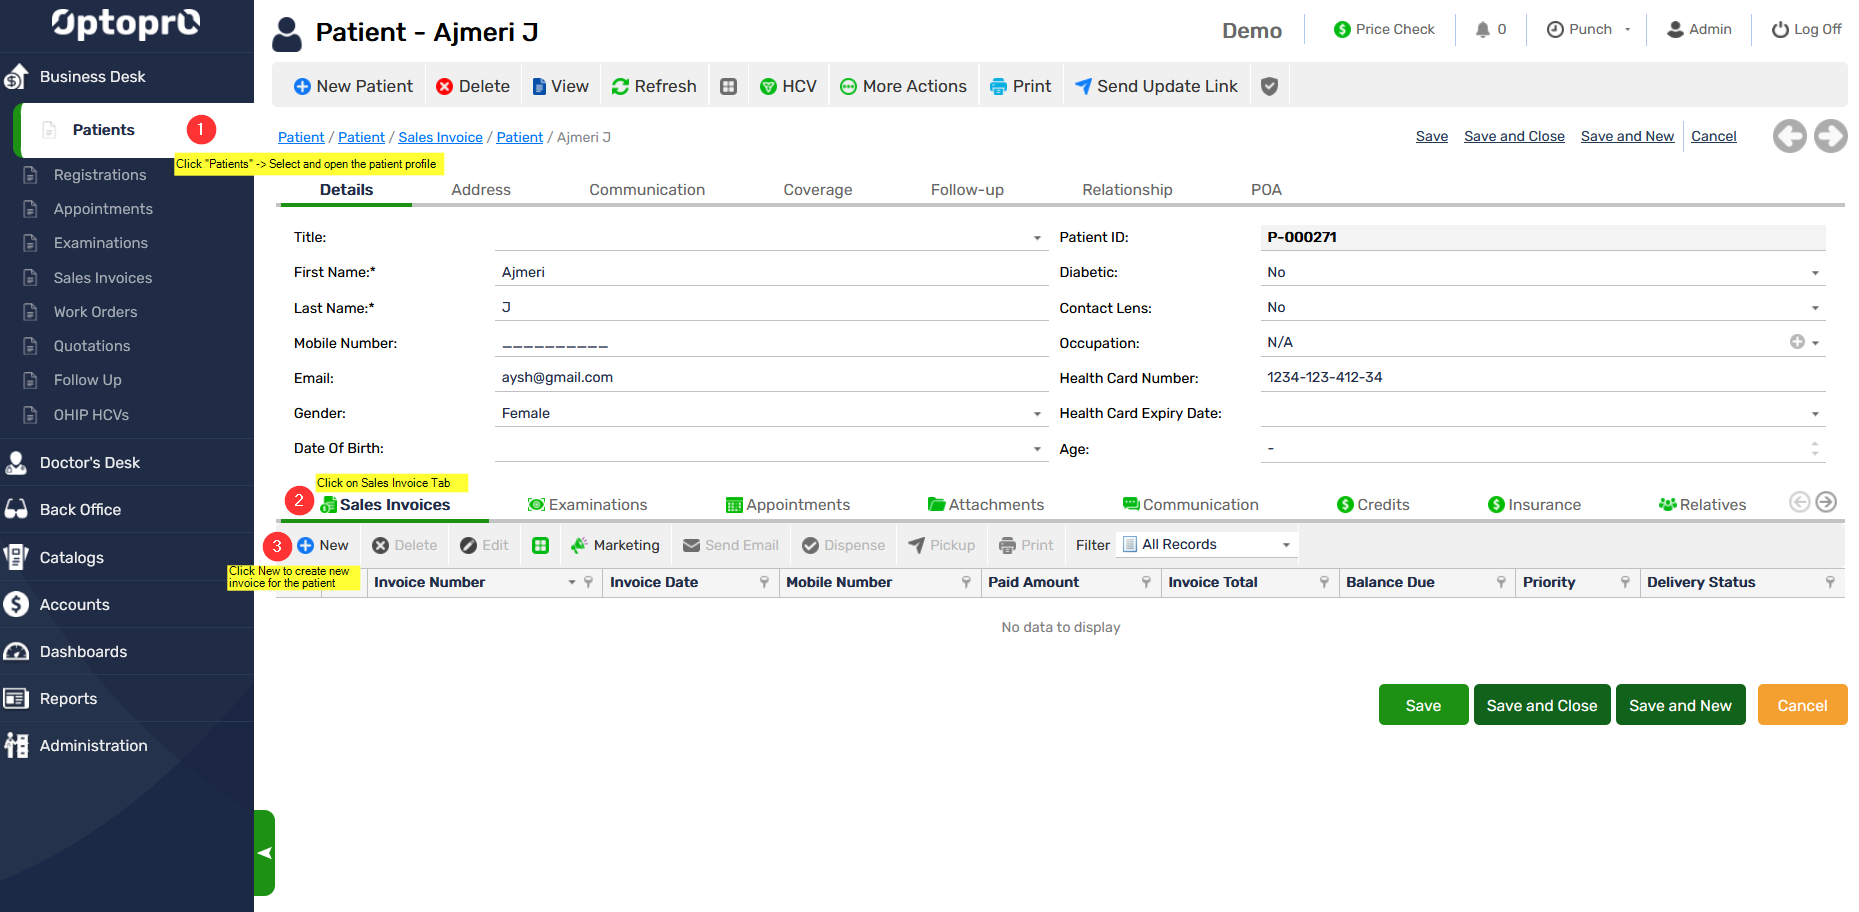Switch to the Coverage tab
The height and width of the screenshot is (912, 1859).
tap(817, 190)
